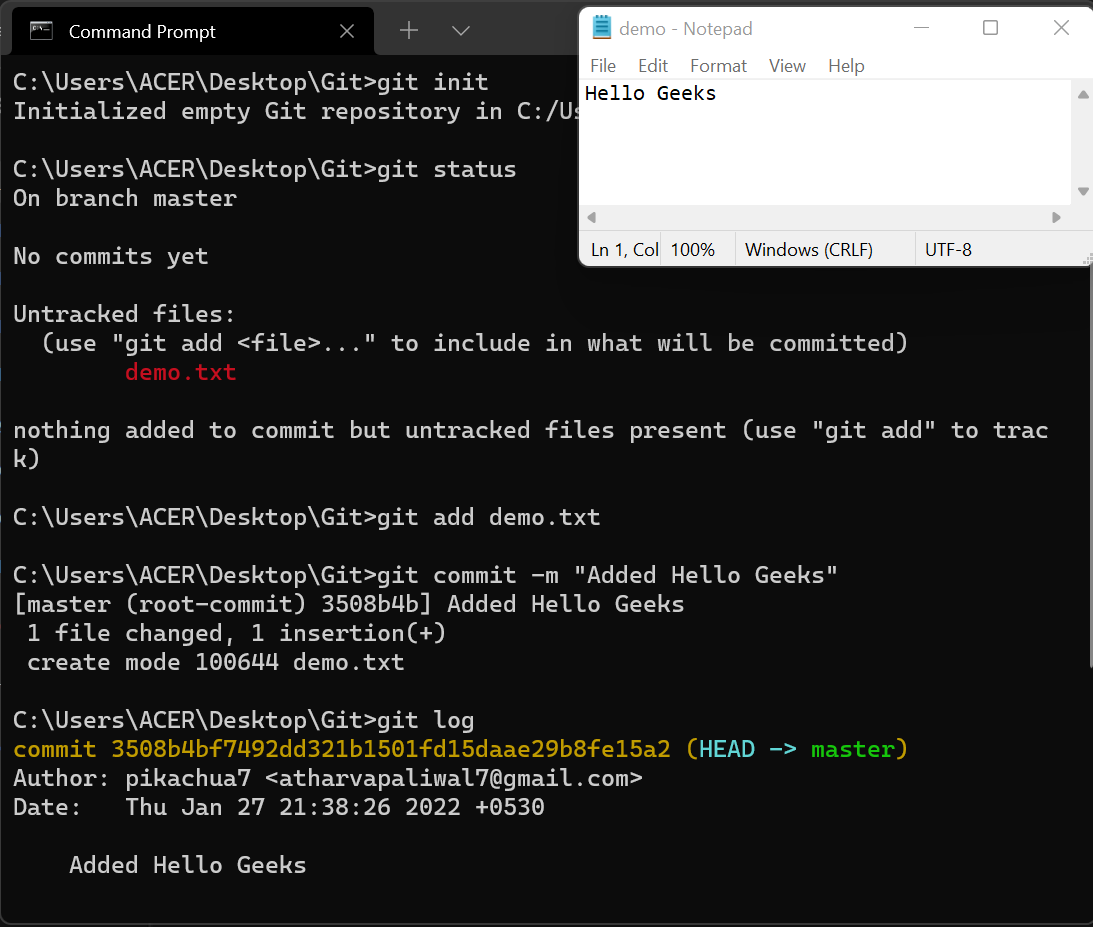Open the Format menu in Notepad
Screen dimensions: 1093x927
tap(718, 66)
